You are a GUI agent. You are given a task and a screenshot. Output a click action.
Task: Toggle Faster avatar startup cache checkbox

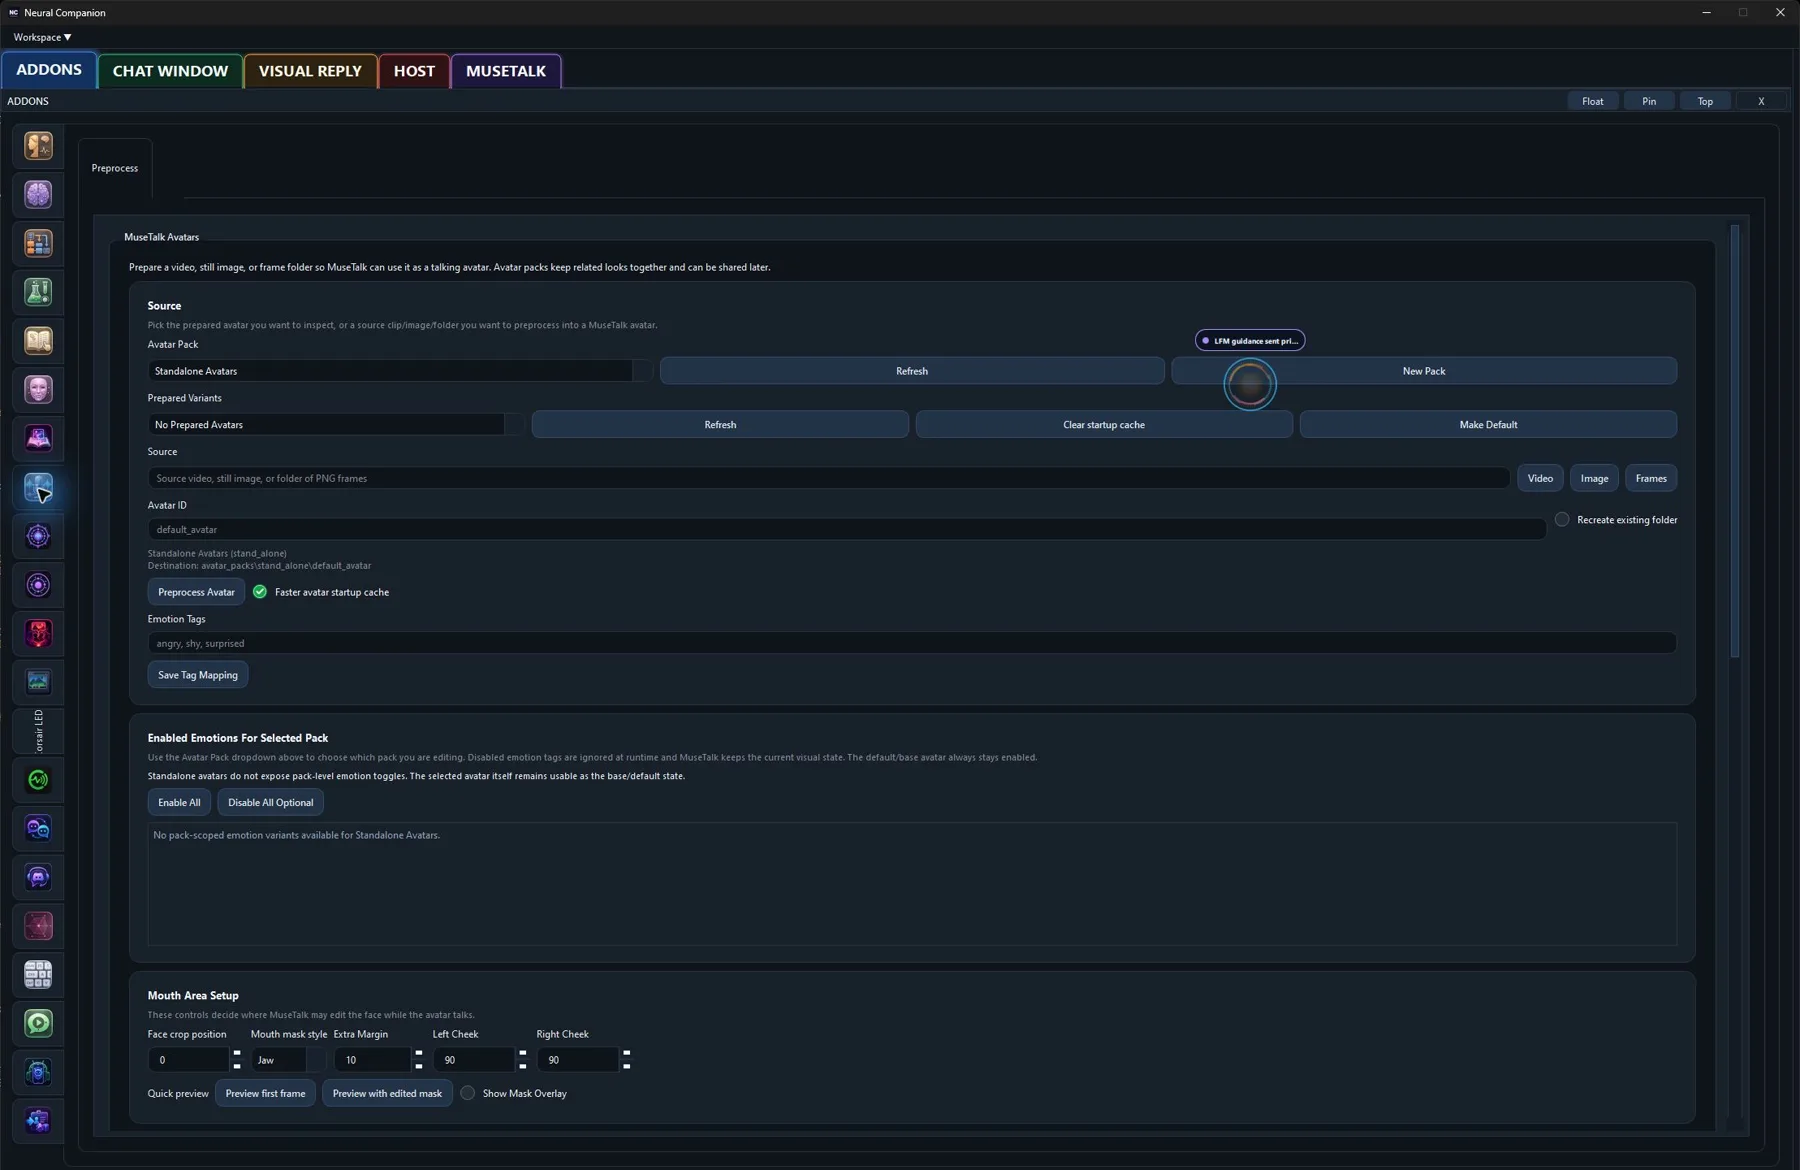(x=260, y=592)
